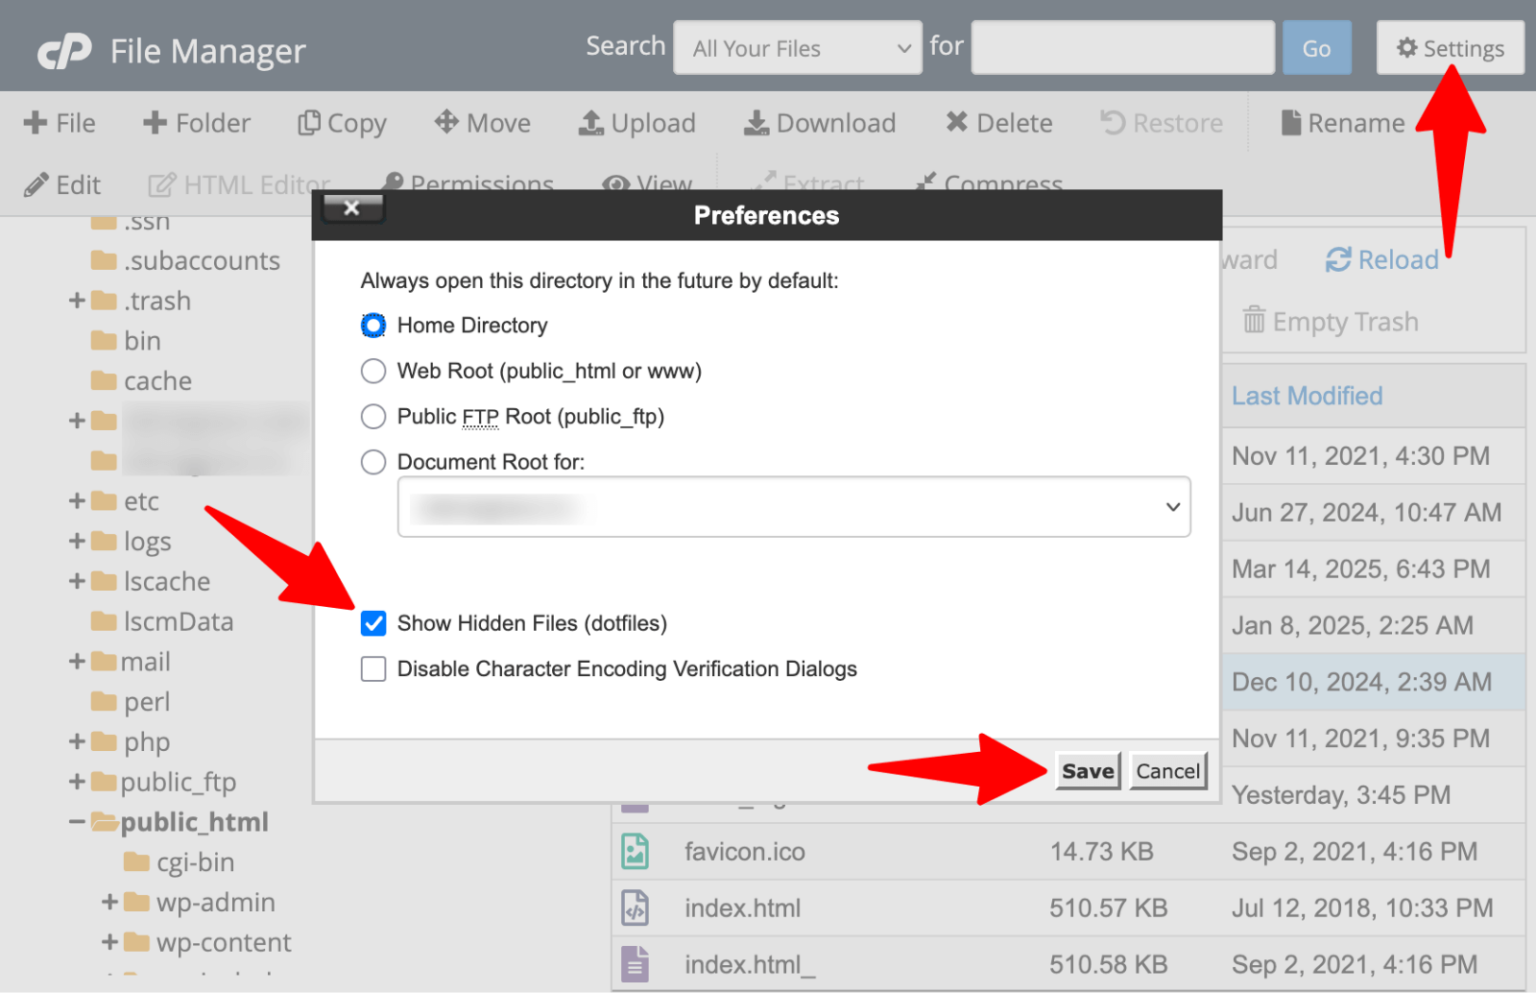This screenshot has height=993, width=1536.
Task: Sort files by Last Modified
Action: (1306, 395)
